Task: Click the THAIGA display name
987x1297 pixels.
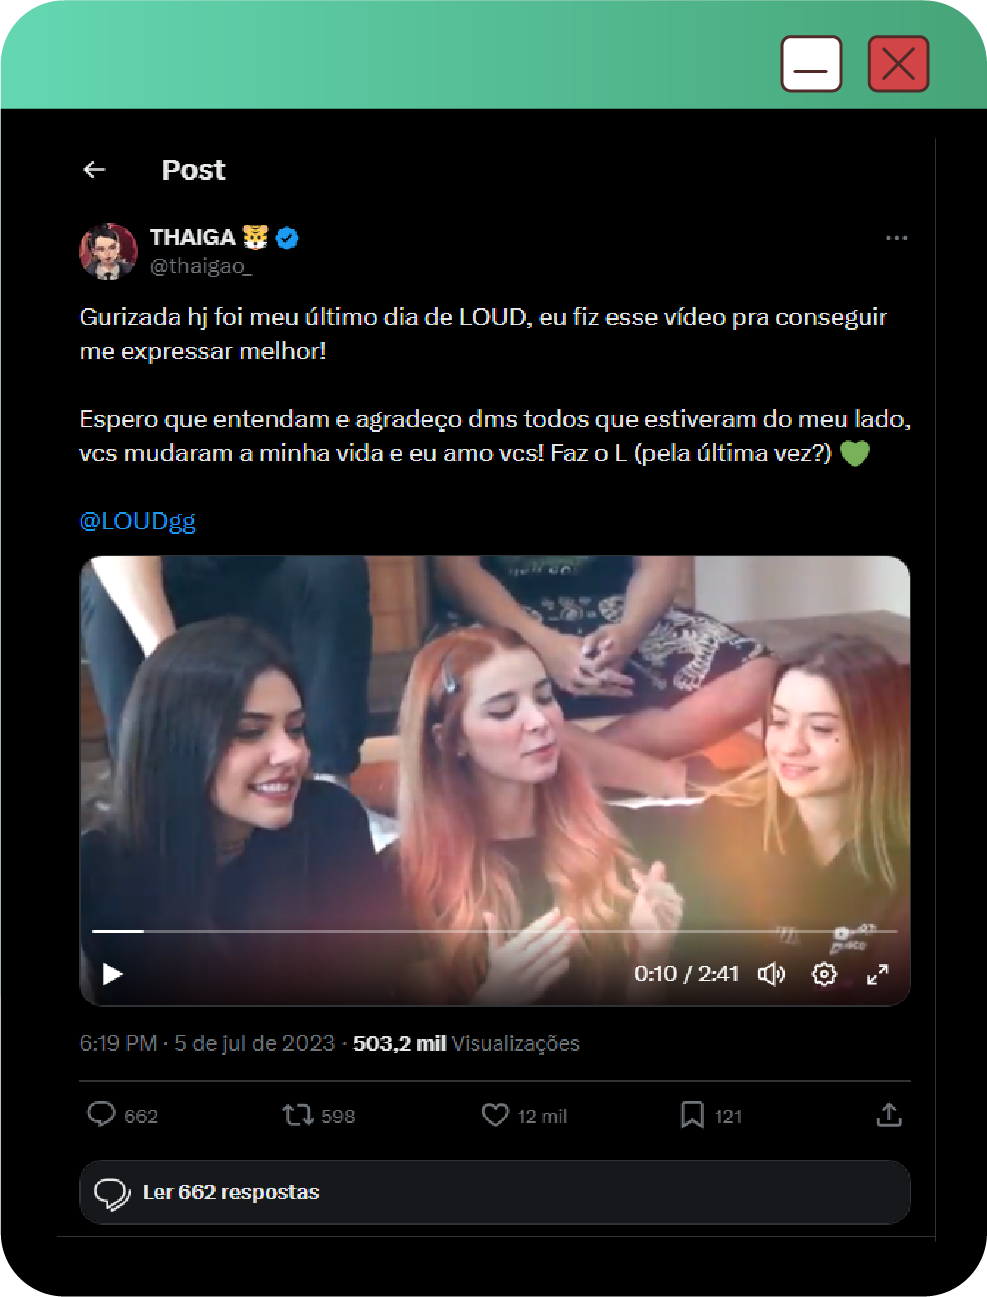Action: (192, 237)
